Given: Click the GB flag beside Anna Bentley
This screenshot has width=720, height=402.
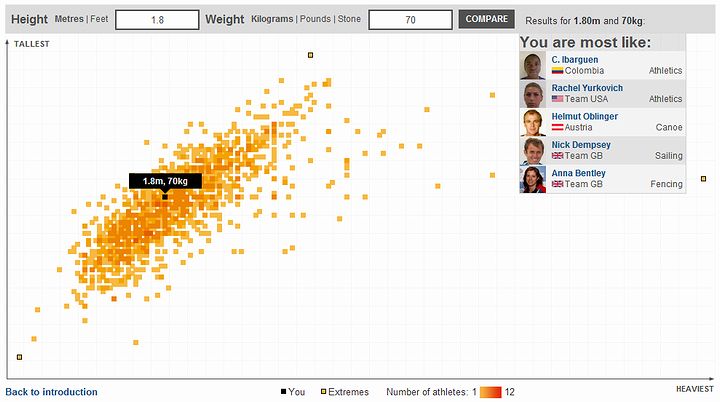Looking at the screenshot, I should pos(557,184).
